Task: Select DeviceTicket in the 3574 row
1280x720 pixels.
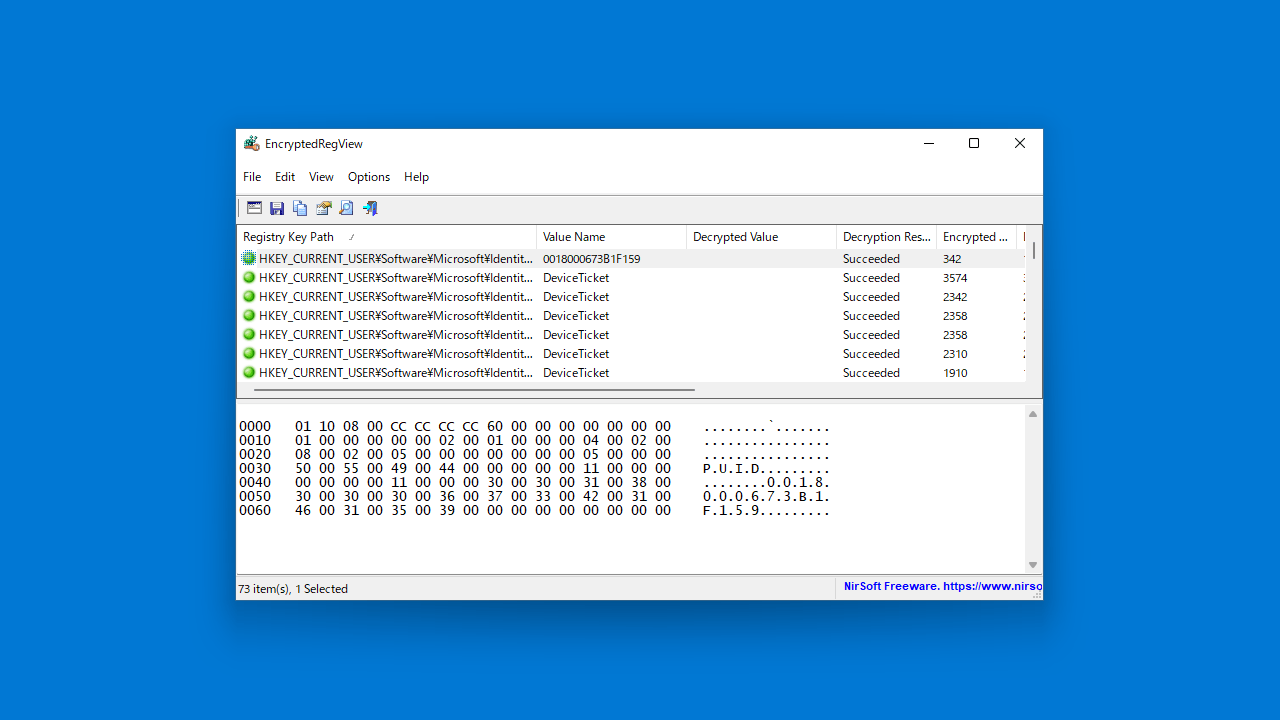Action: tap(576, 277)
